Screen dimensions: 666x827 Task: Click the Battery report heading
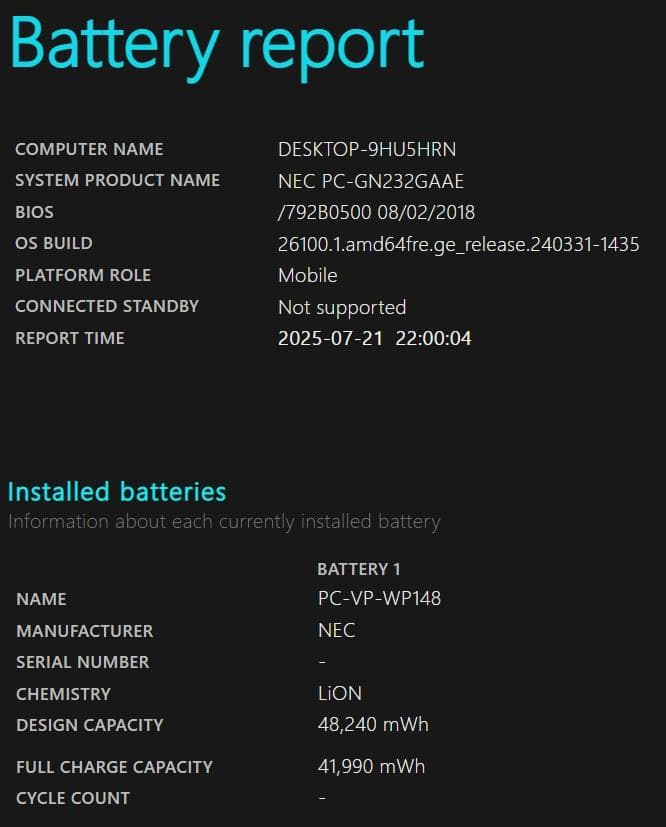click(217, 45)
